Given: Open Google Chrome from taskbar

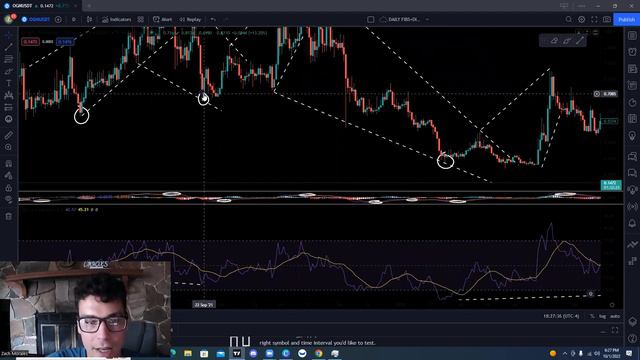Looking at the screenshot, I should (x=318, y=353).
